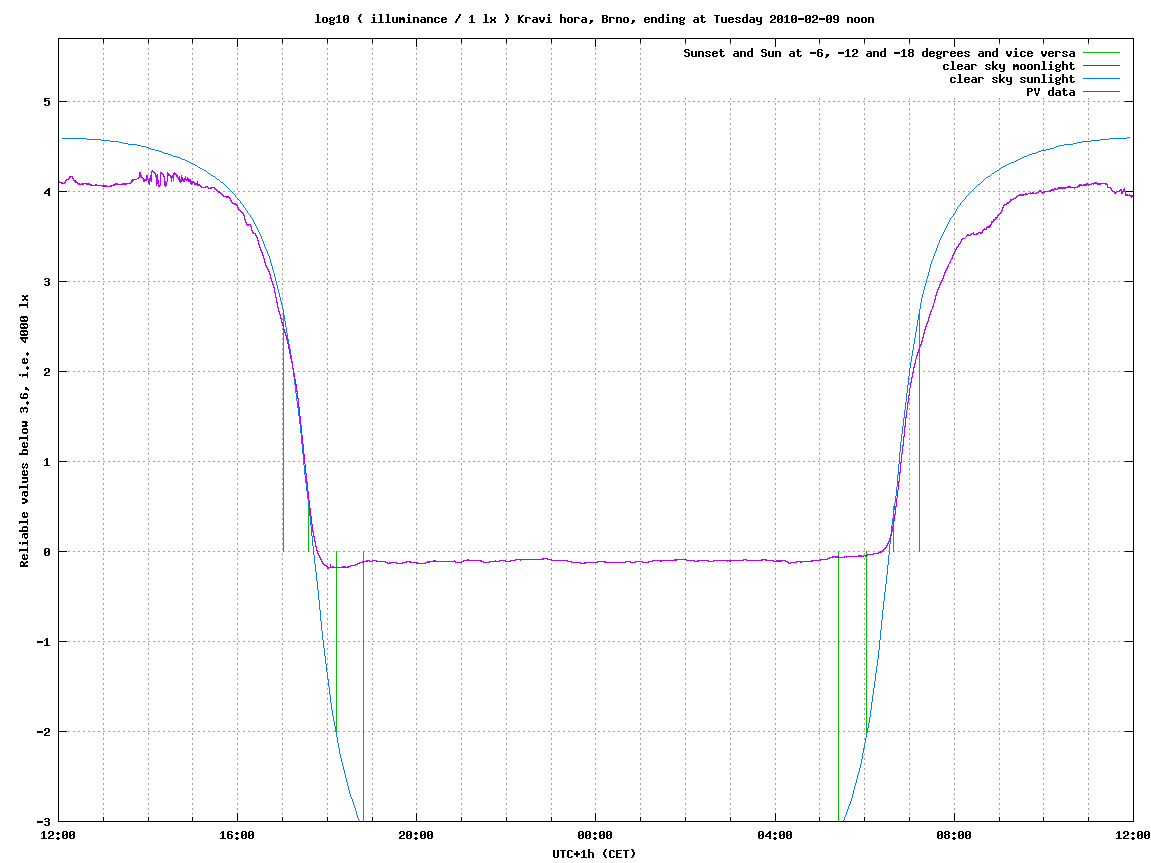1151x863 pixels.
Task: Click the x-axis label 20:00
Action: (x=415, y=835)
